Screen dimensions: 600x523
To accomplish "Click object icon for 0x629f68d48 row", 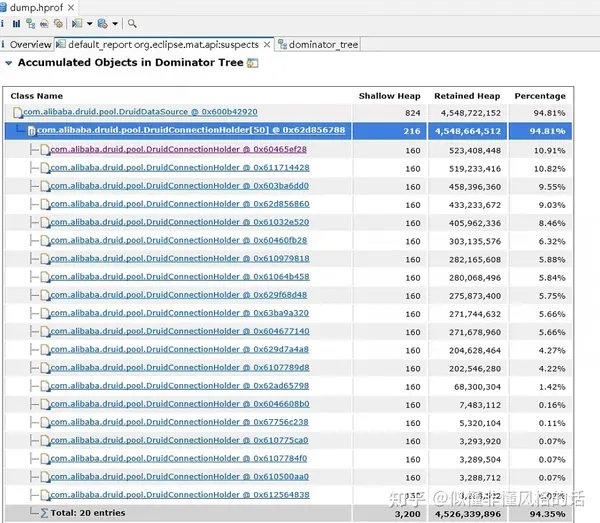I will coord(45,295).
